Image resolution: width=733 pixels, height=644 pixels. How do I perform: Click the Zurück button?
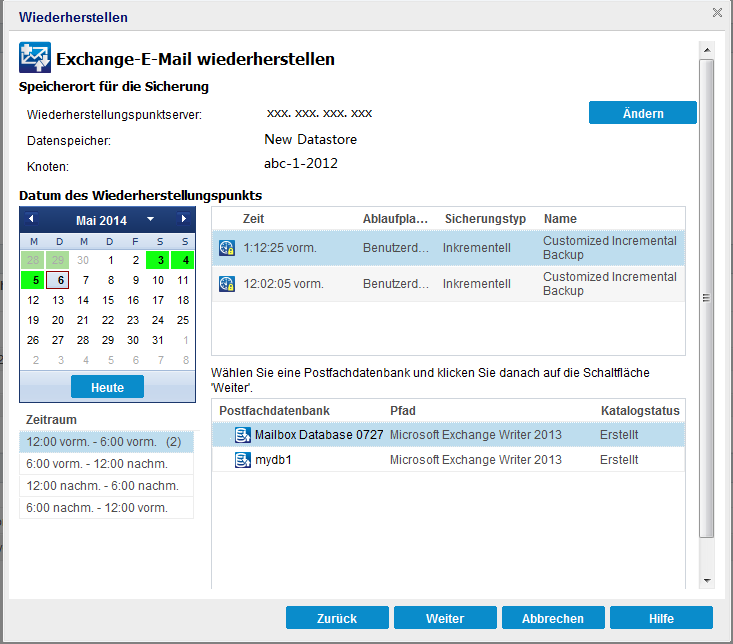[x=337, y=618]
